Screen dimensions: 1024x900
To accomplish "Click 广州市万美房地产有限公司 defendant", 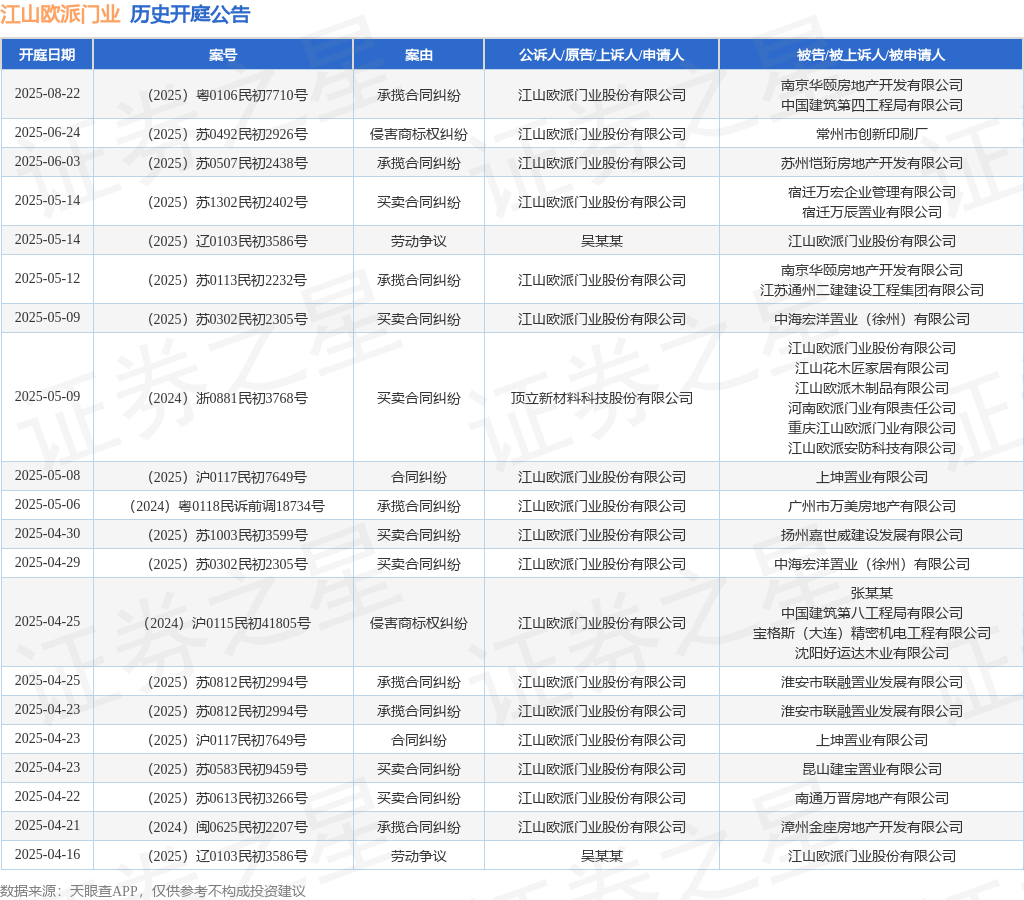I will (x=872, y=506).
